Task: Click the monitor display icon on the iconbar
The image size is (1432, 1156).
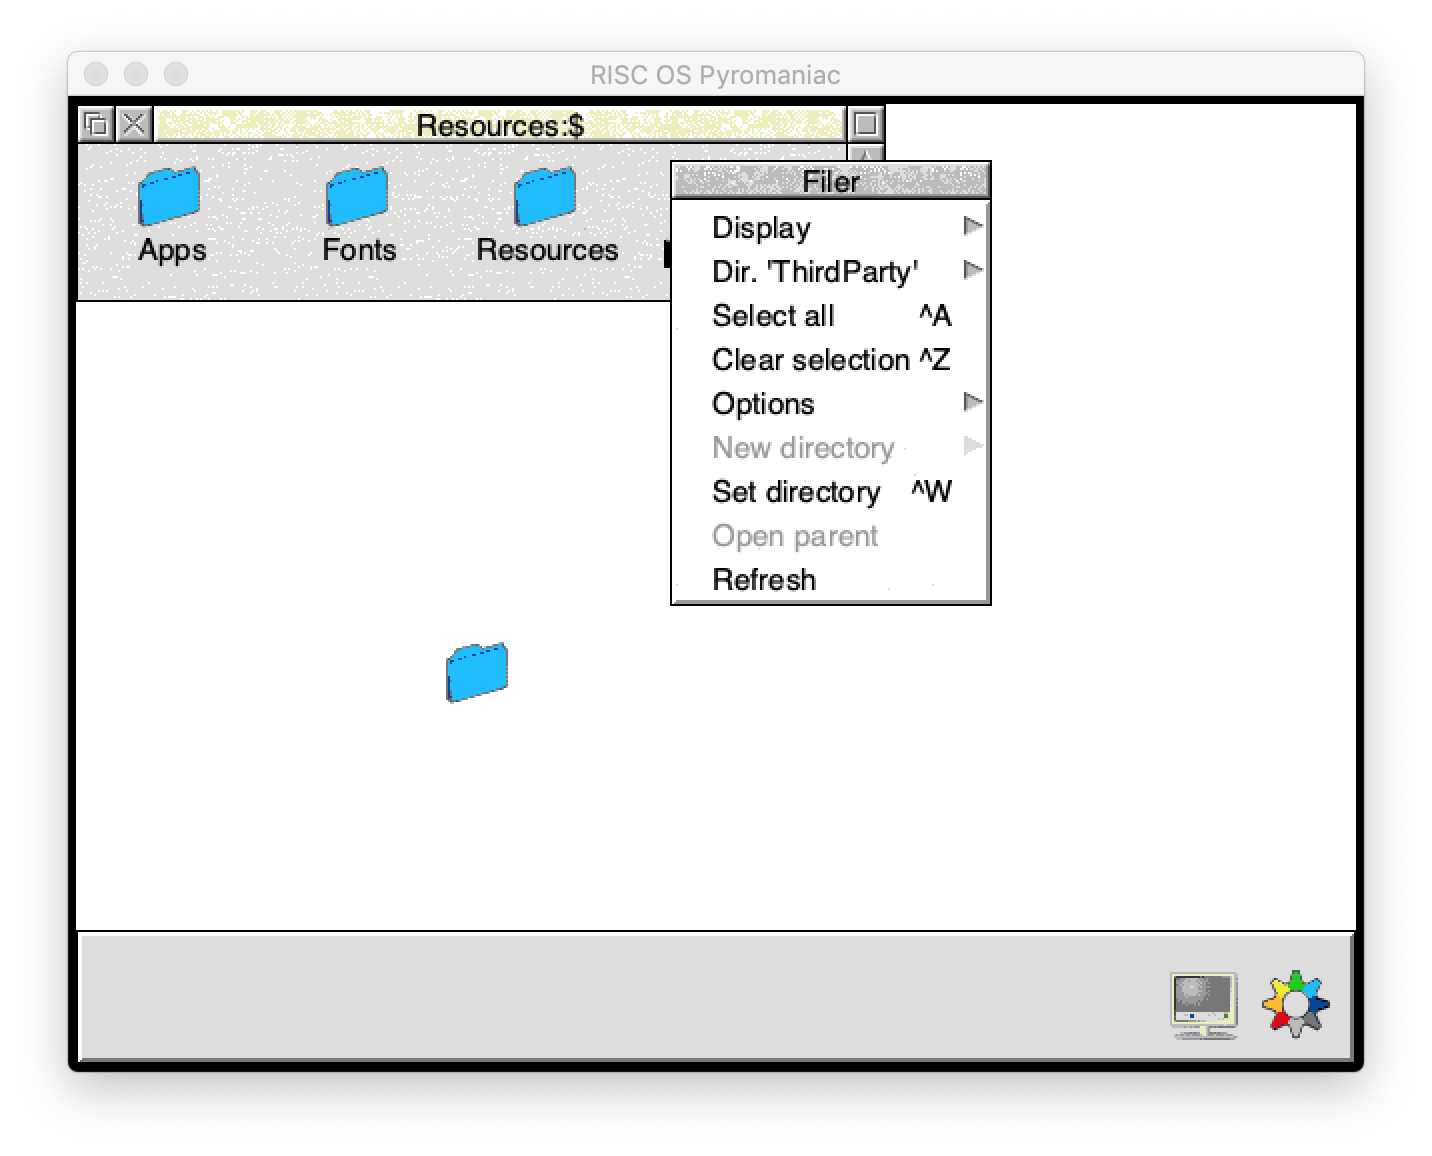Action: [x=1203, y=1004]
